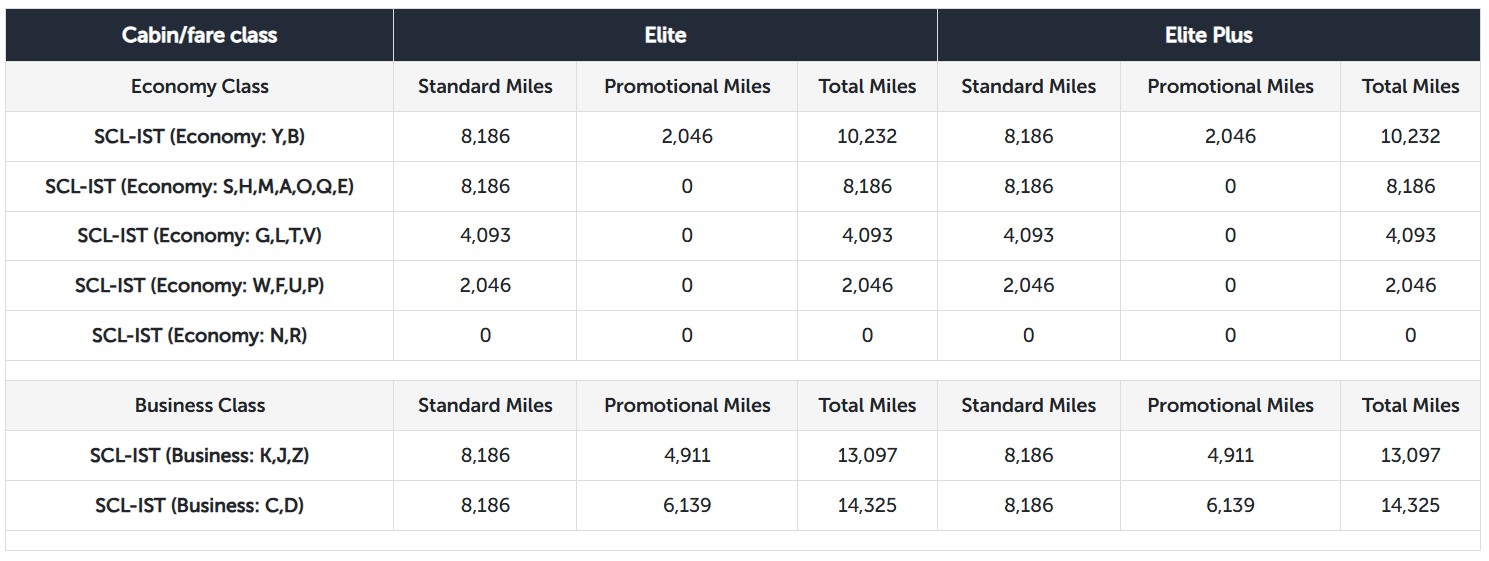1489x561 pixels.
Task: Click the Economy Class section label
Action: 200,86
